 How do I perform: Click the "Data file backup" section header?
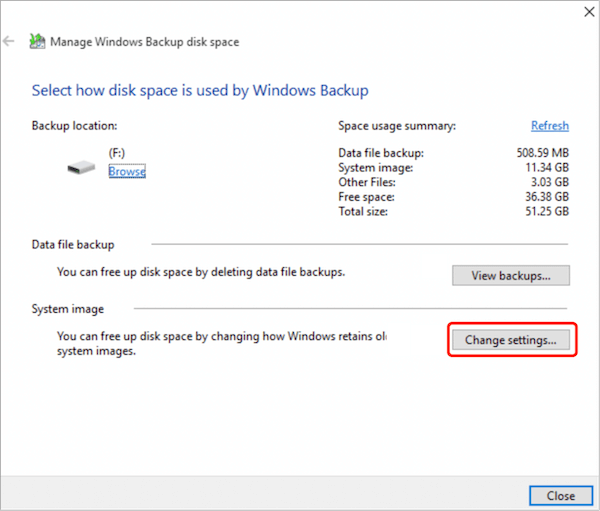(x=73, y=245)
